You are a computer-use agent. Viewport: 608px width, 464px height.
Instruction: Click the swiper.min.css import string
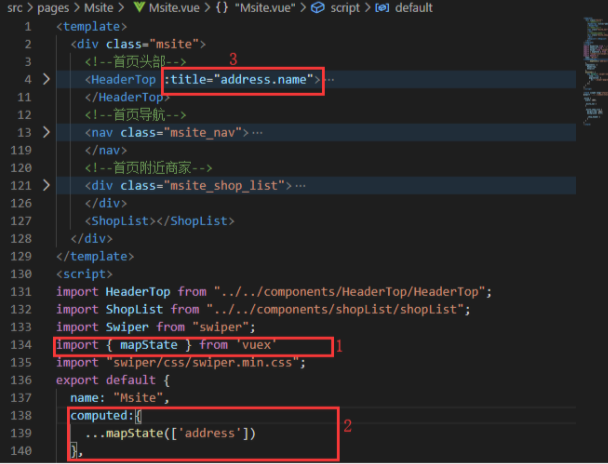click(x=202, y=362)
